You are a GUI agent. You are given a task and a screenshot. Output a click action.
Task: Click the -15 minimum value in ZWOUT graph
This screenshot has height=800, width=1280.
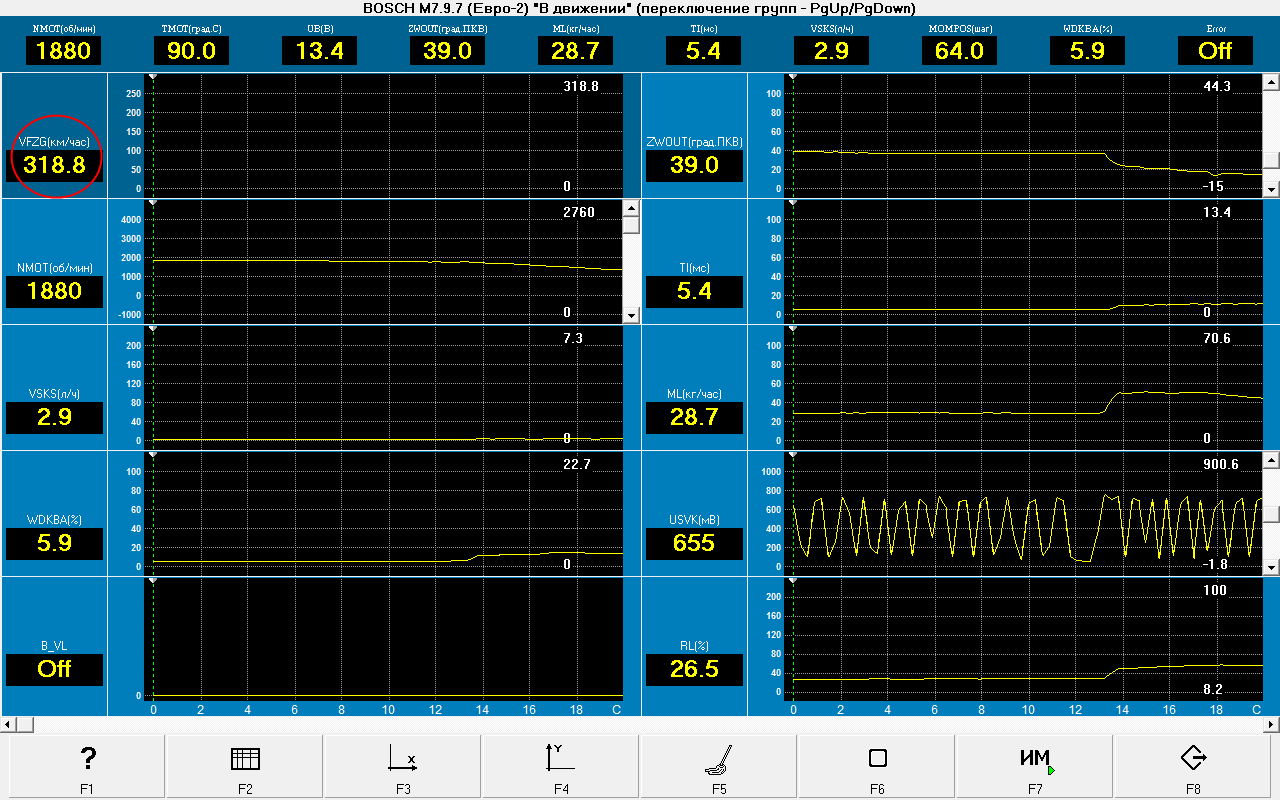point(1214,186)
